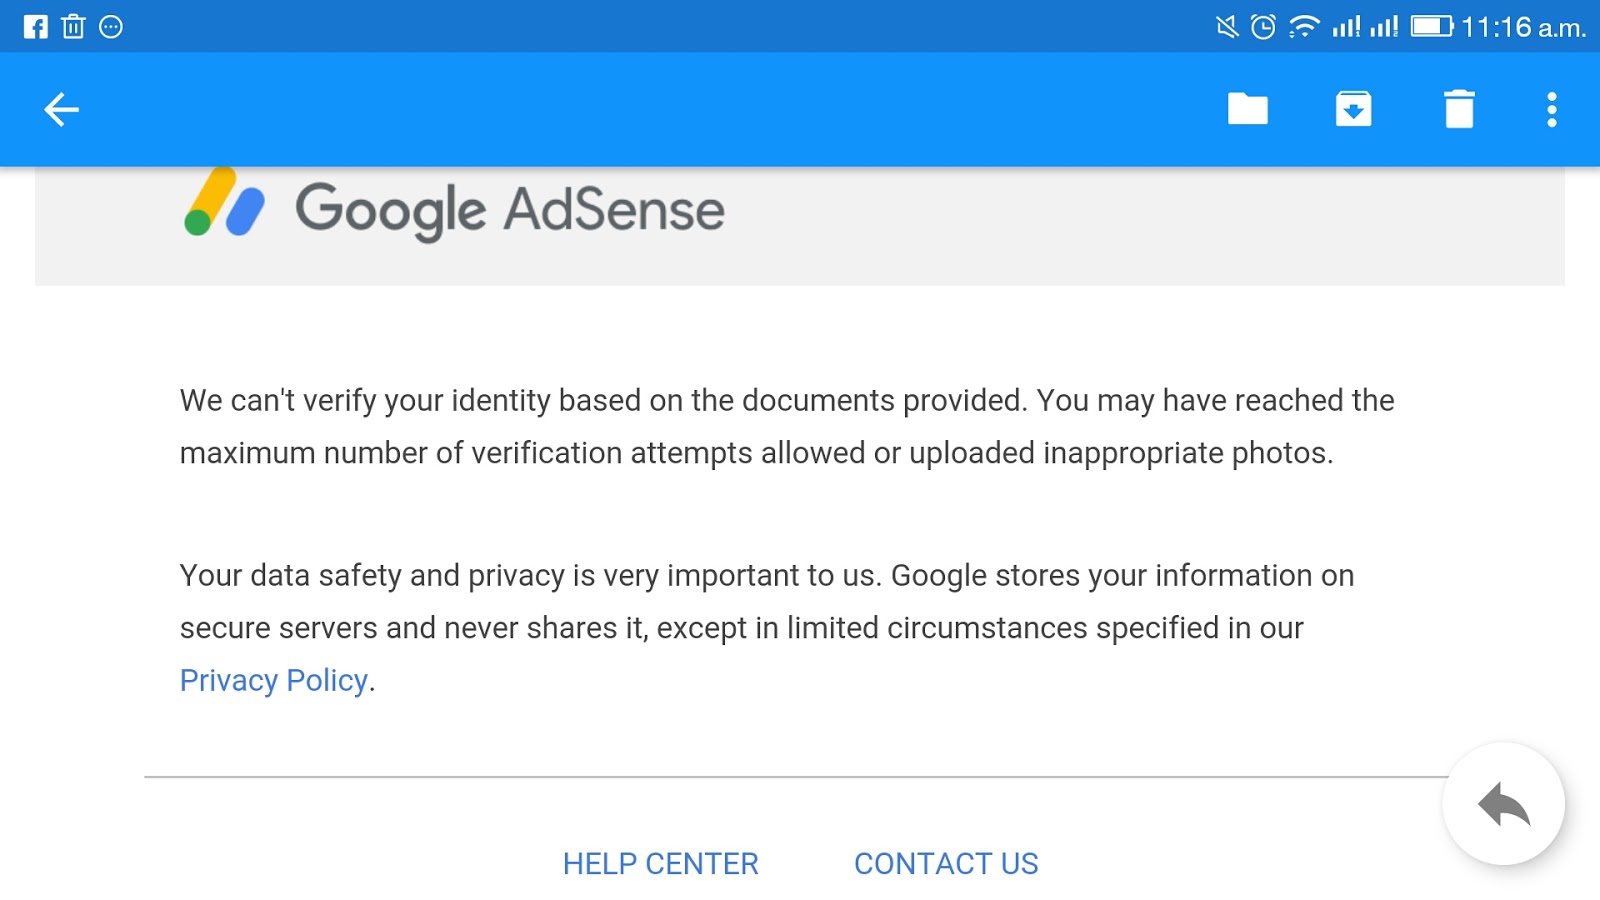This screenshot has height=900, width=1600.
Task: Tap the alarm clock status icon
Action: click(1263, 27)
